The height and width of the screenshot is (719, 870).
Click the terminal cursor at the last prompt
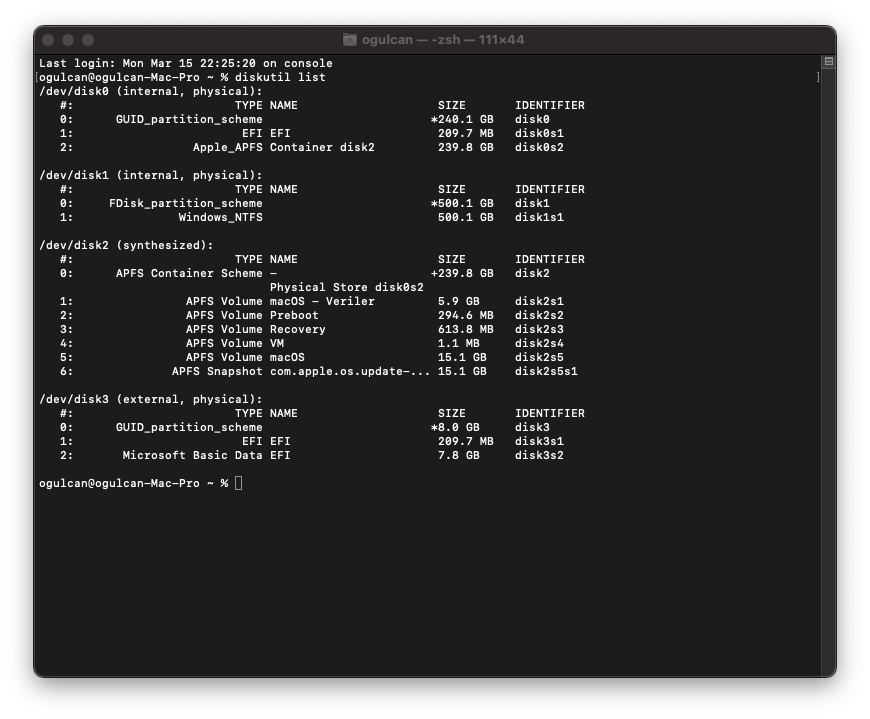(239, 483)
